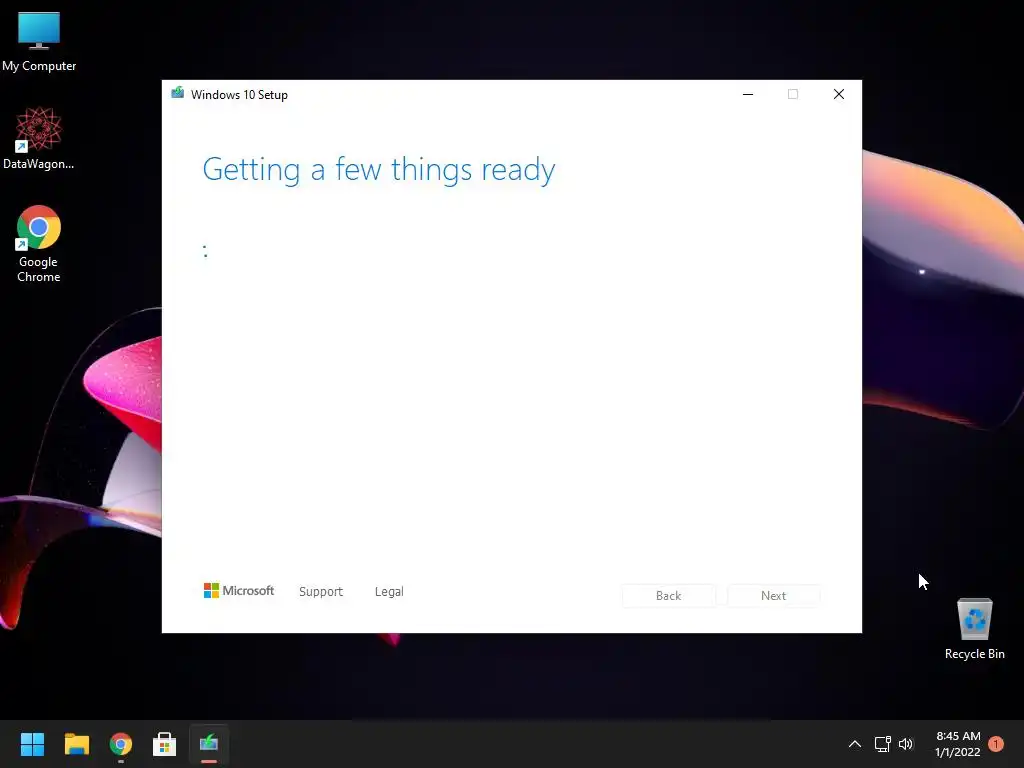The width and height of the screenshot is (1024, 768).
Task: Minimize the Windows 10 Setup window
Action: point(748,94)
